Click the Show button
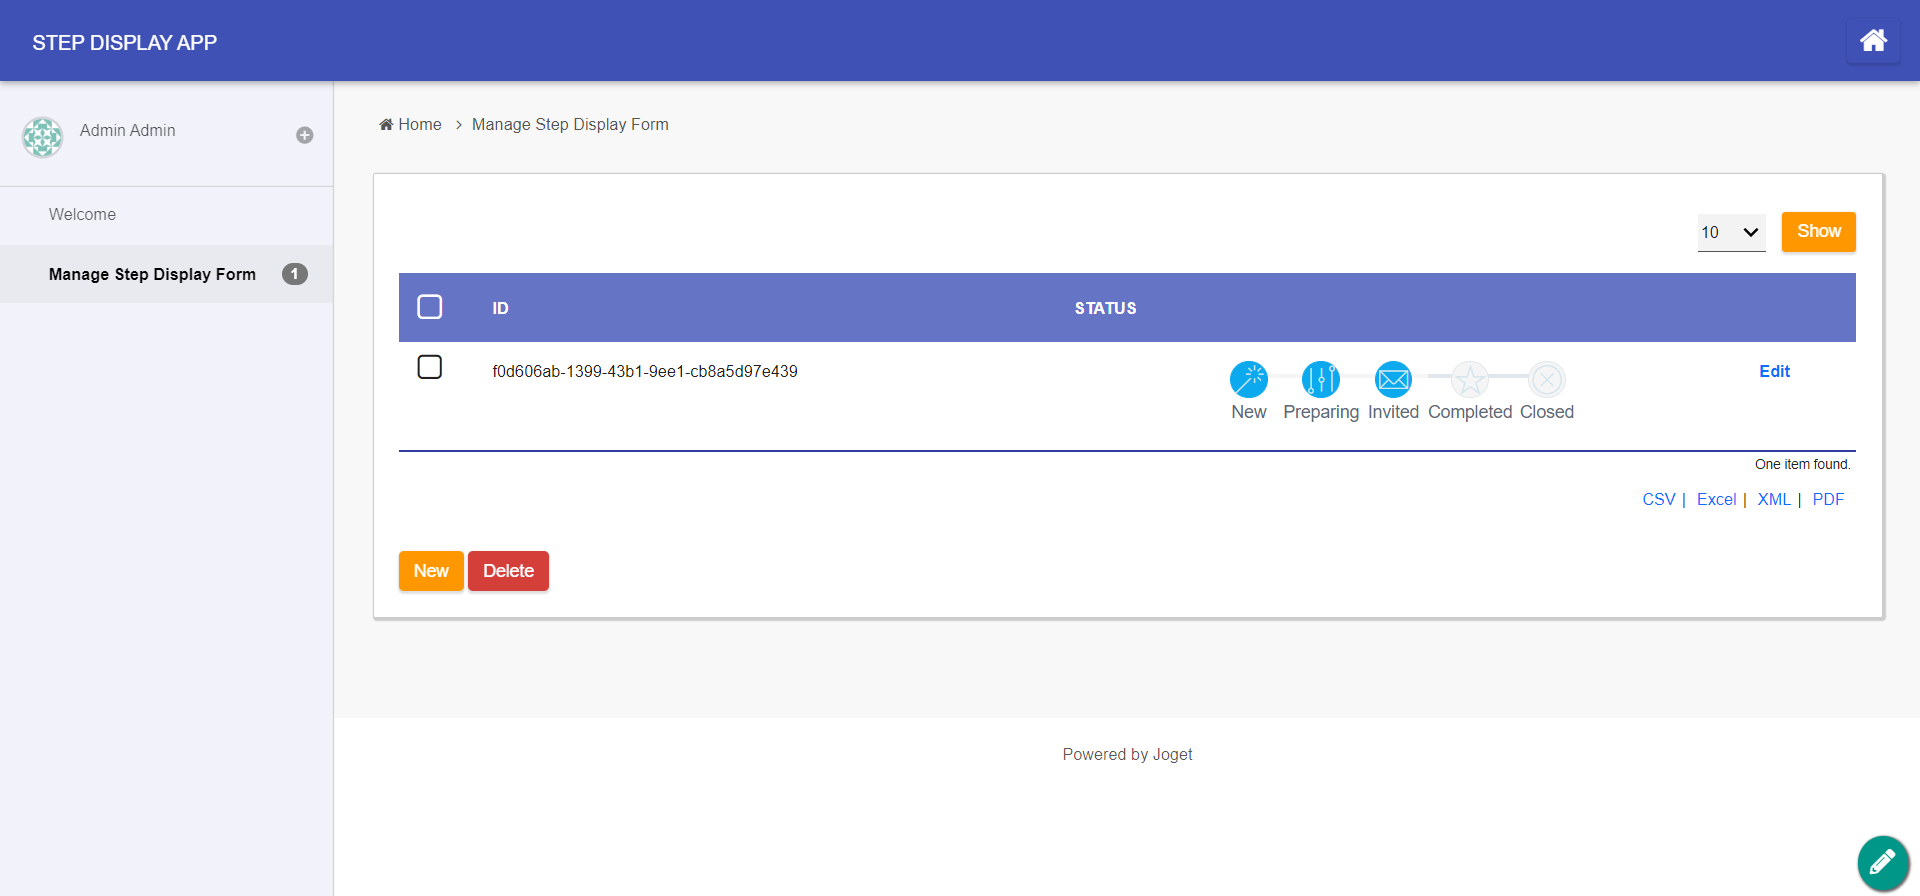 (1819, 232)
